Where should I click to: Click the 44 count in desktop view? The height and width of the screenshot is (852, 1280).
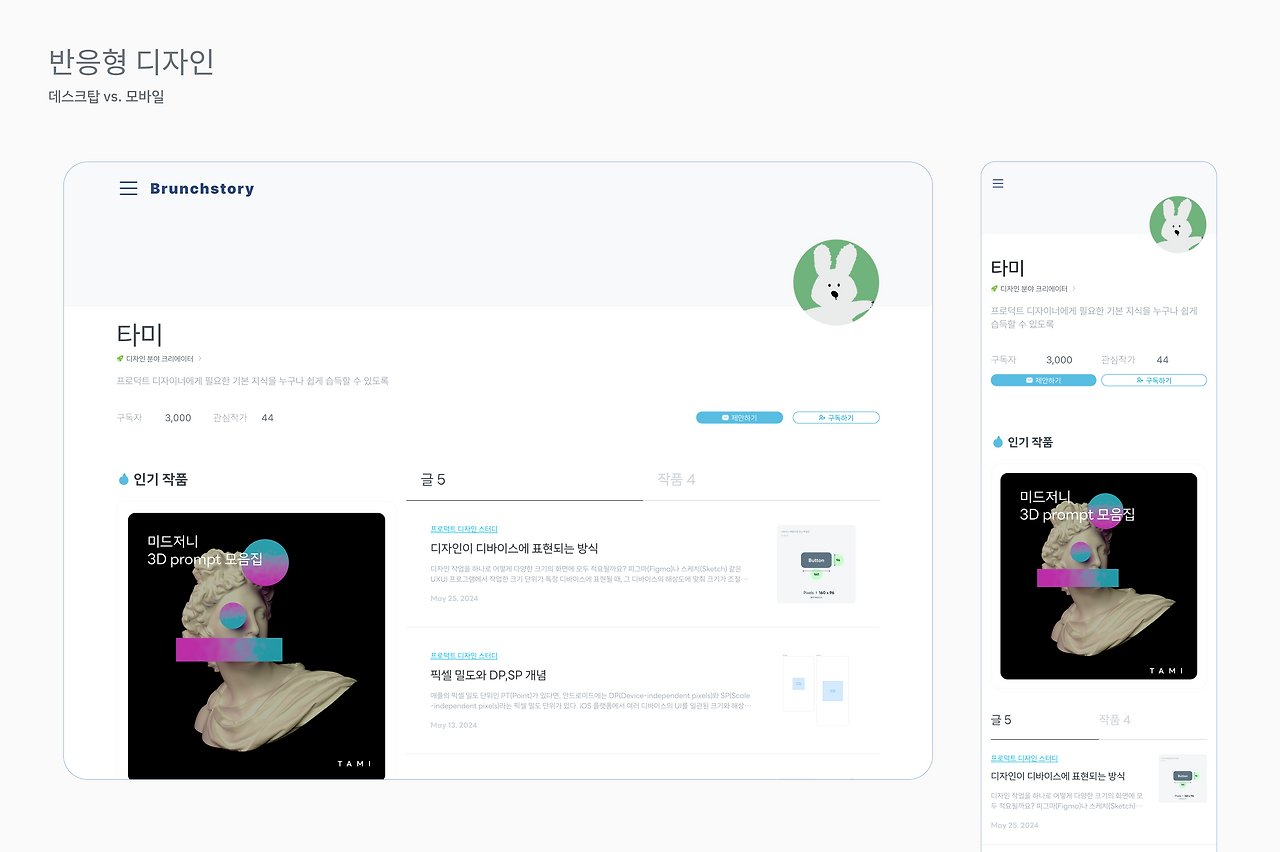click(267, 418)
